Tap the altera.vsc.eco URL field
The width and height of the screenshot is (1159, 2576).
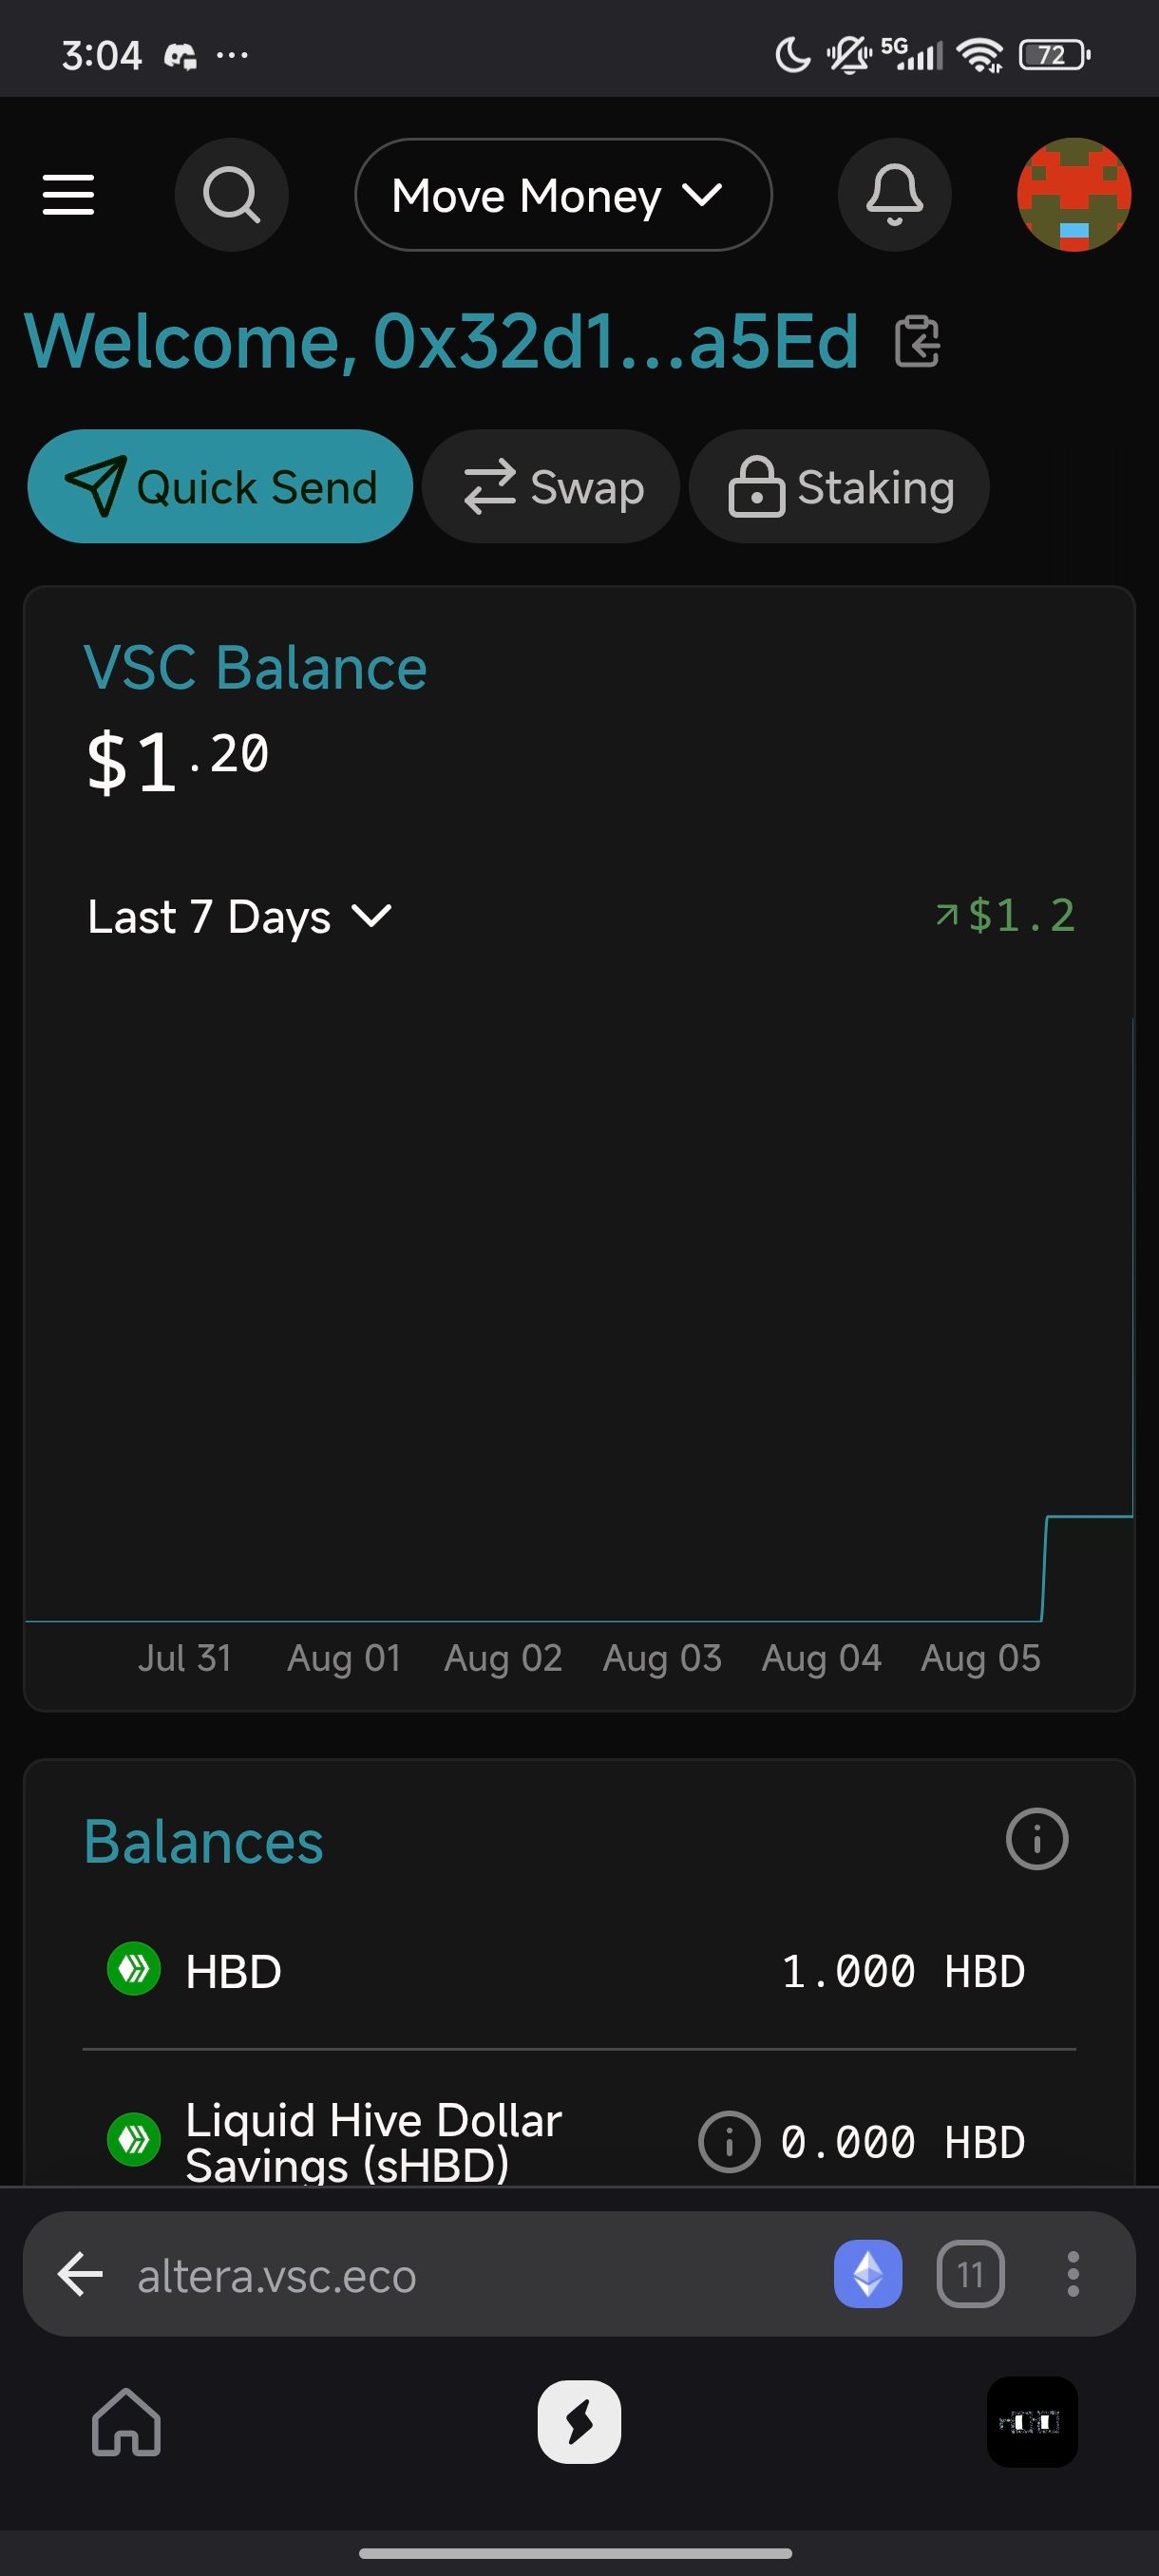point(277,2276)
